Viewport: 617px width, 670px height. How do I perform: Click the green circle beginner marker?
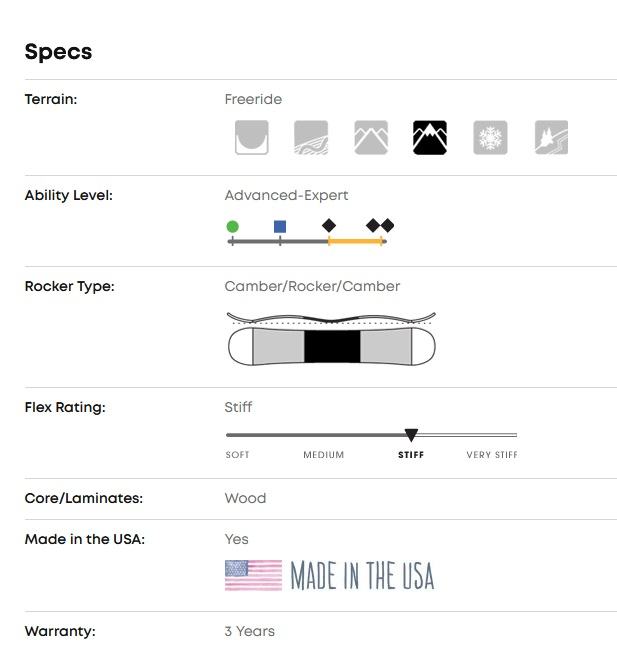pyautogui.click(x=233, y=227)
